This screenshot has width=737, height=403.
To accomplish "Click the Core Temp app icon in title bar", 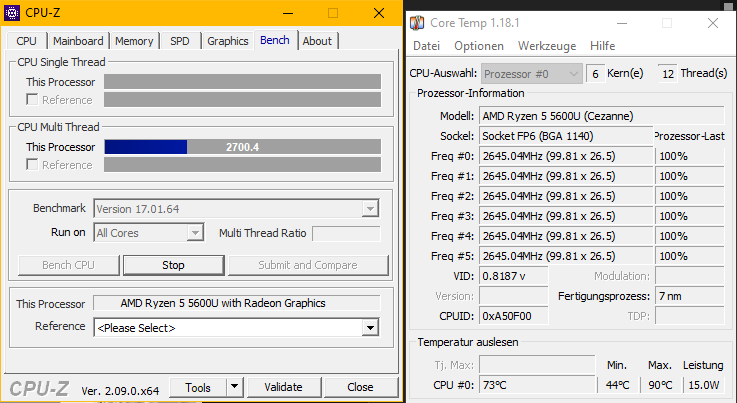I will pos(417,23).
